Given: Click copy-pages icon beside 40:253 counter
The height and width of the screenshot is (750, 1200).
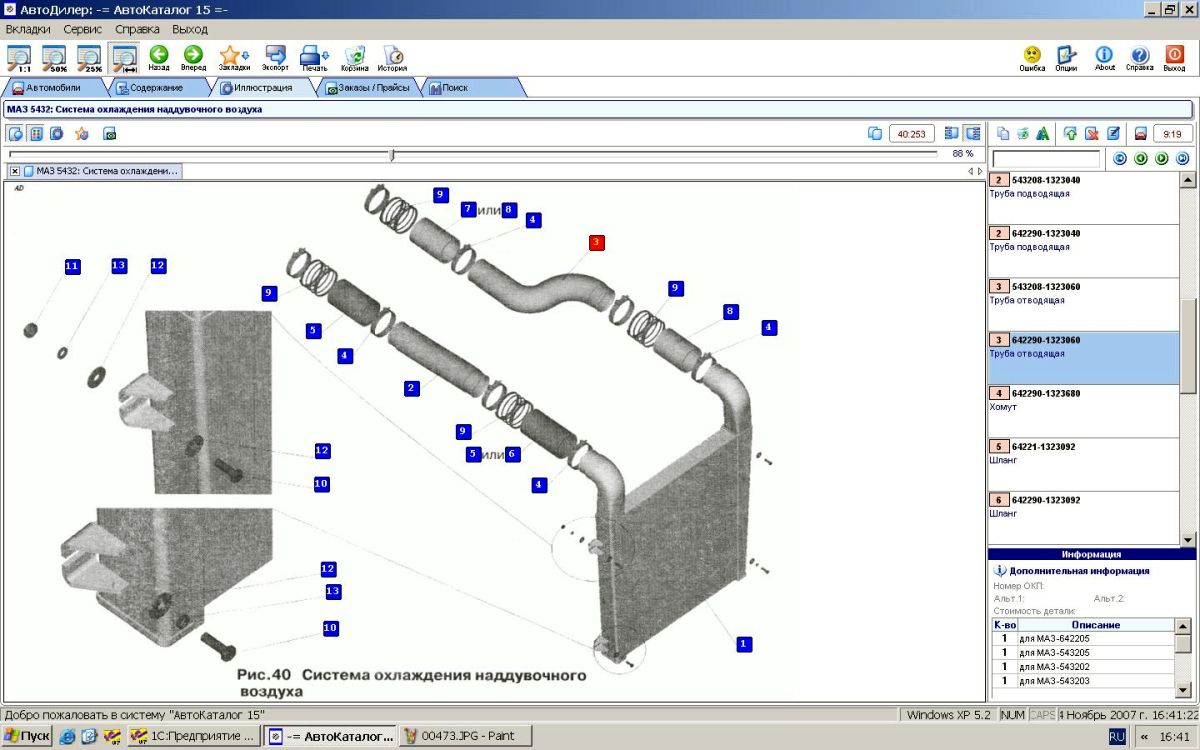Looking at the screenshot, I should tap(875, 133).
